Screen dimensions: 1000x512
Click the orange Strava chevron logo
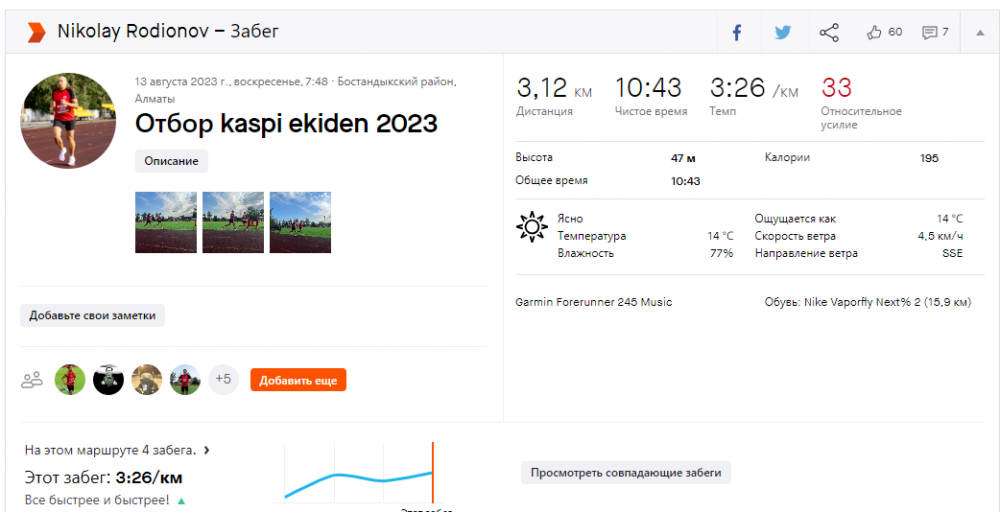(37, 32)
